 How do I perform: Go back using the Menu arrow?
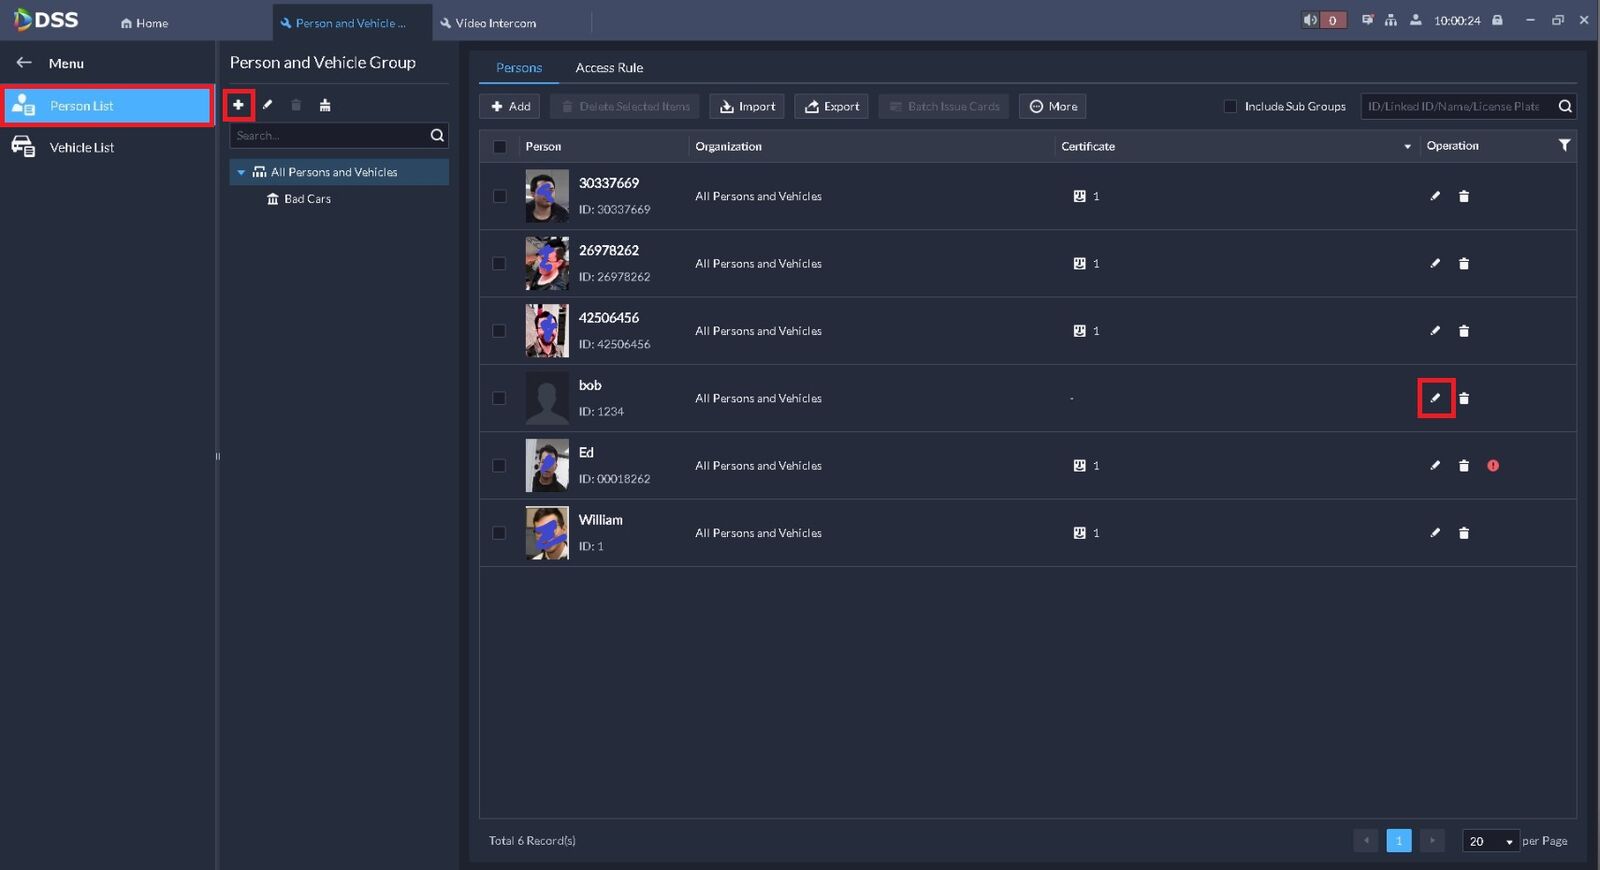(24, 63)
